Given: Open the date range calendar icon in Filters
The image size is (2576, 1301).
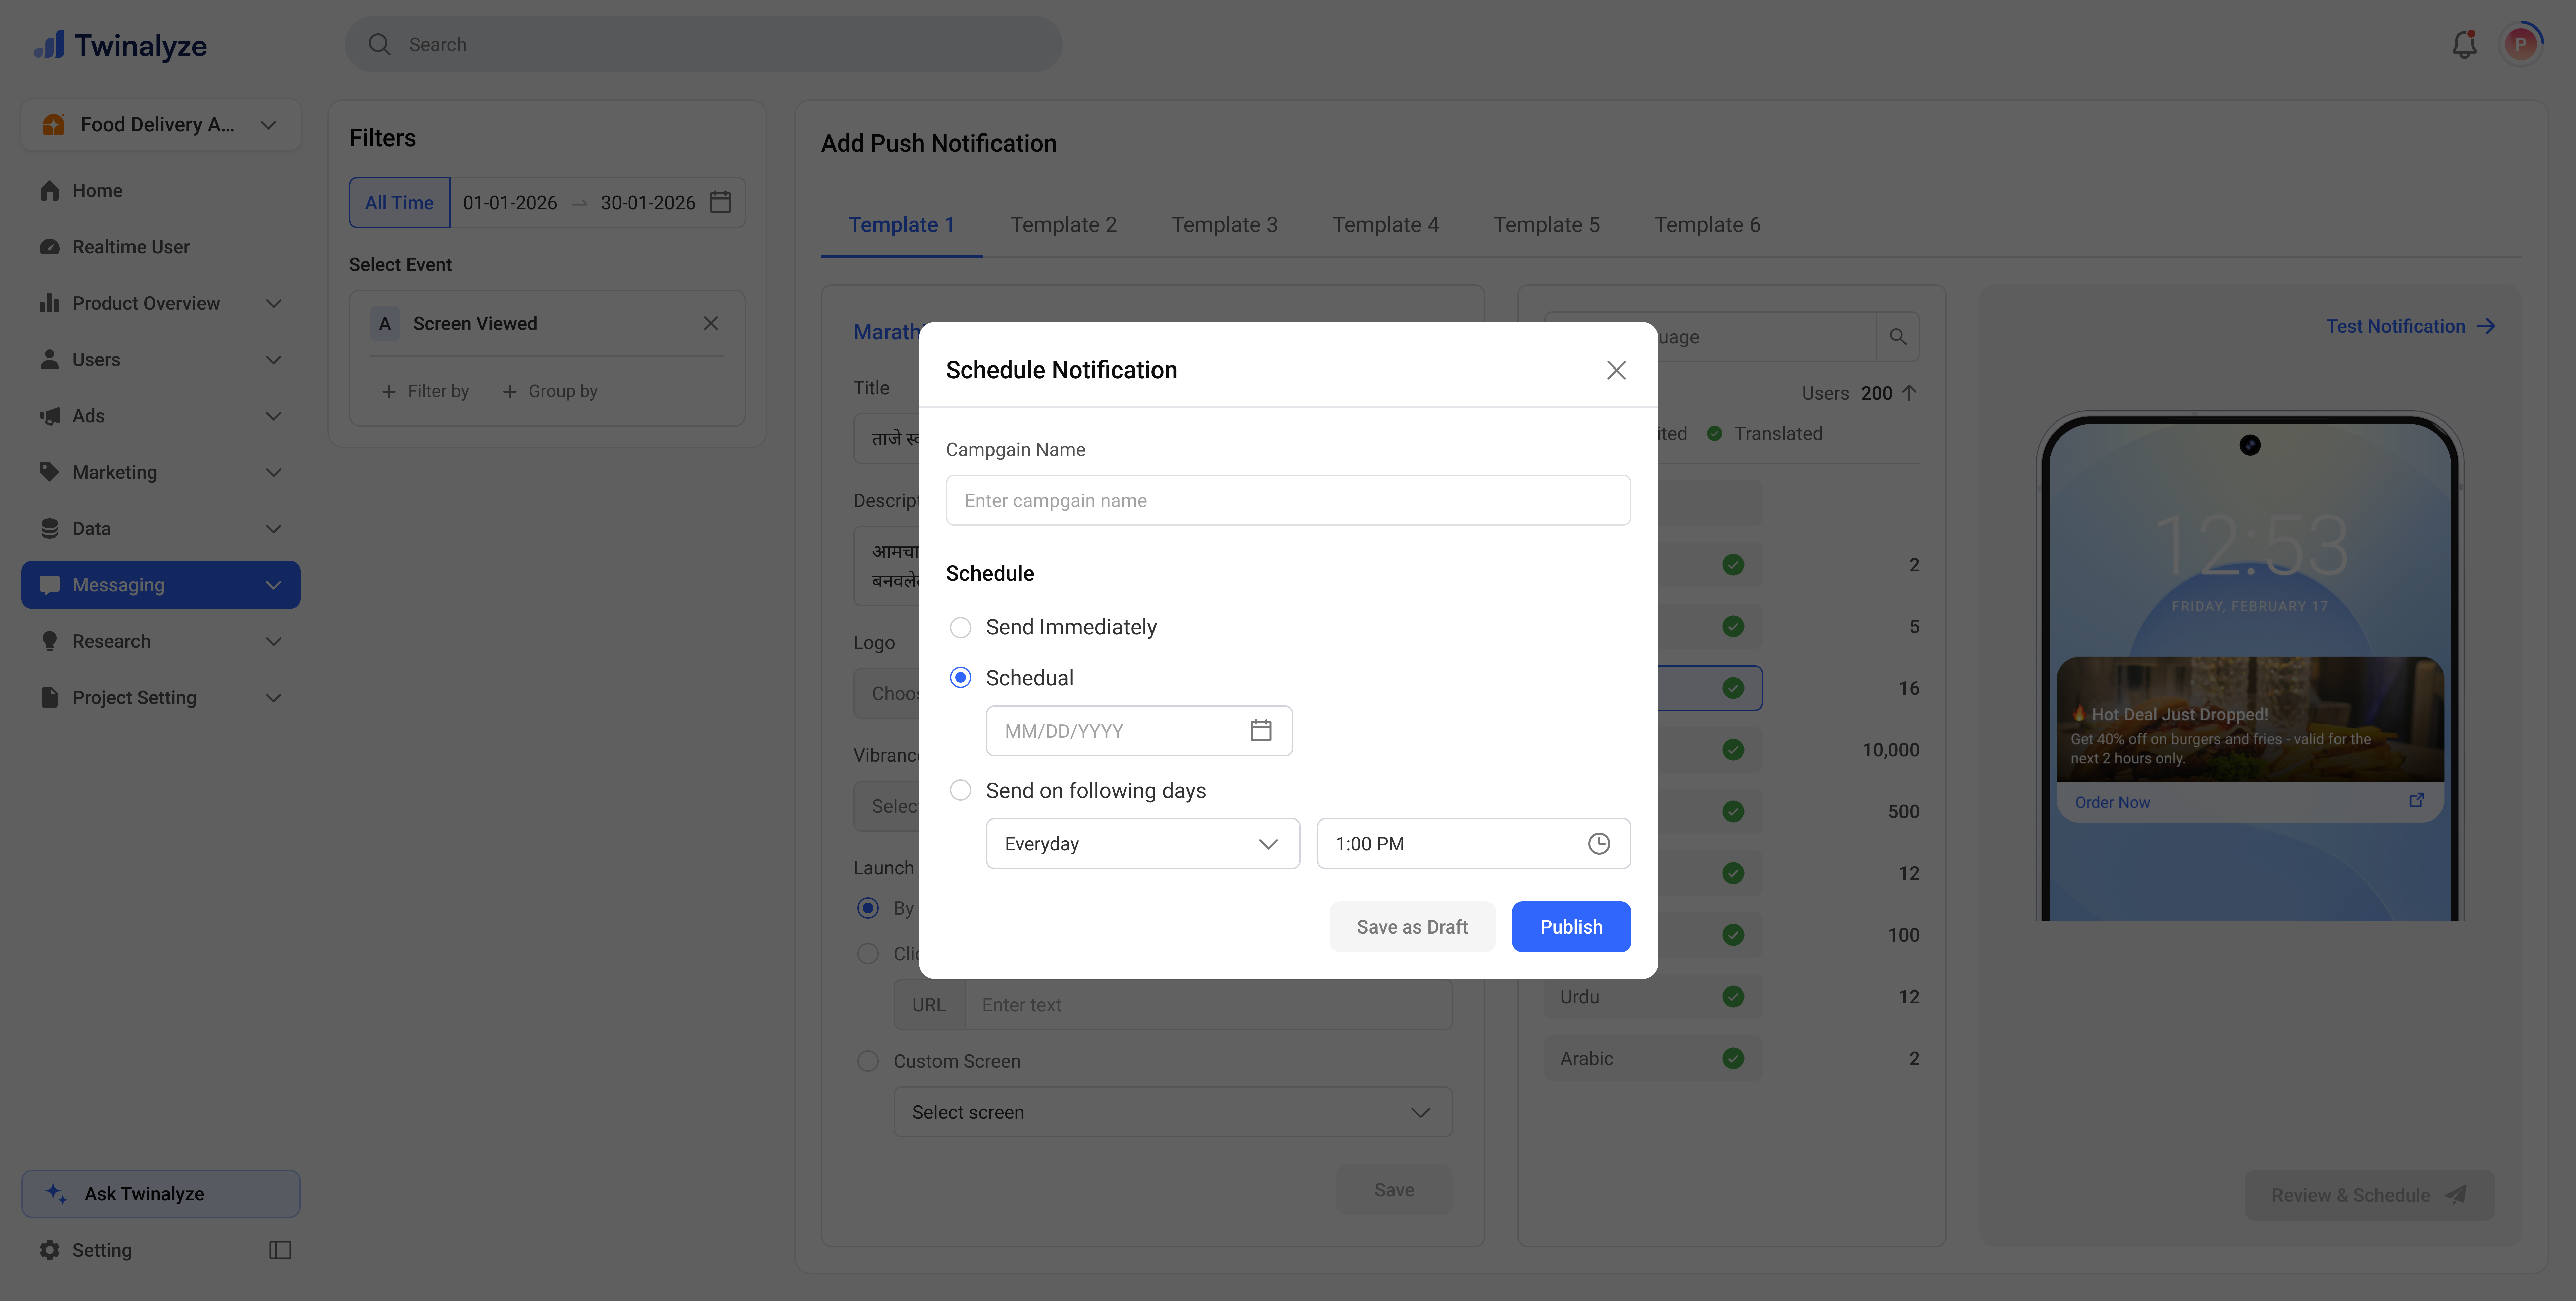Looking at the screenshot, I should 720,202.
